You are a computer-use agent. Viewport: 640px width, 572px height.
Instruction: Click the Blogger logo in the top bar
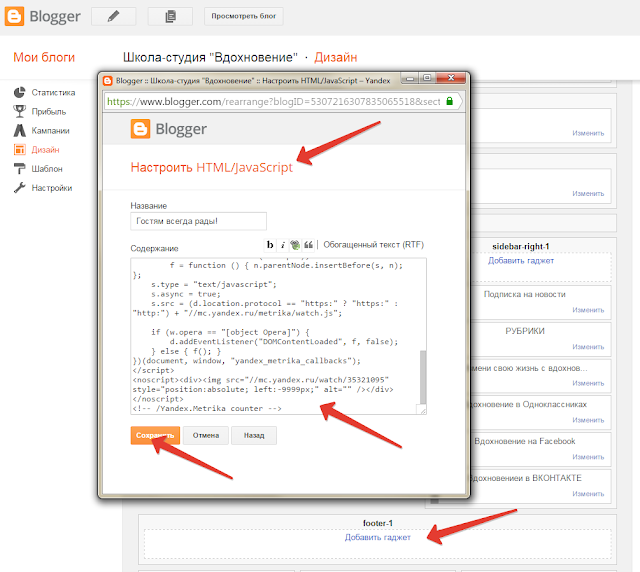click(42, 16)
